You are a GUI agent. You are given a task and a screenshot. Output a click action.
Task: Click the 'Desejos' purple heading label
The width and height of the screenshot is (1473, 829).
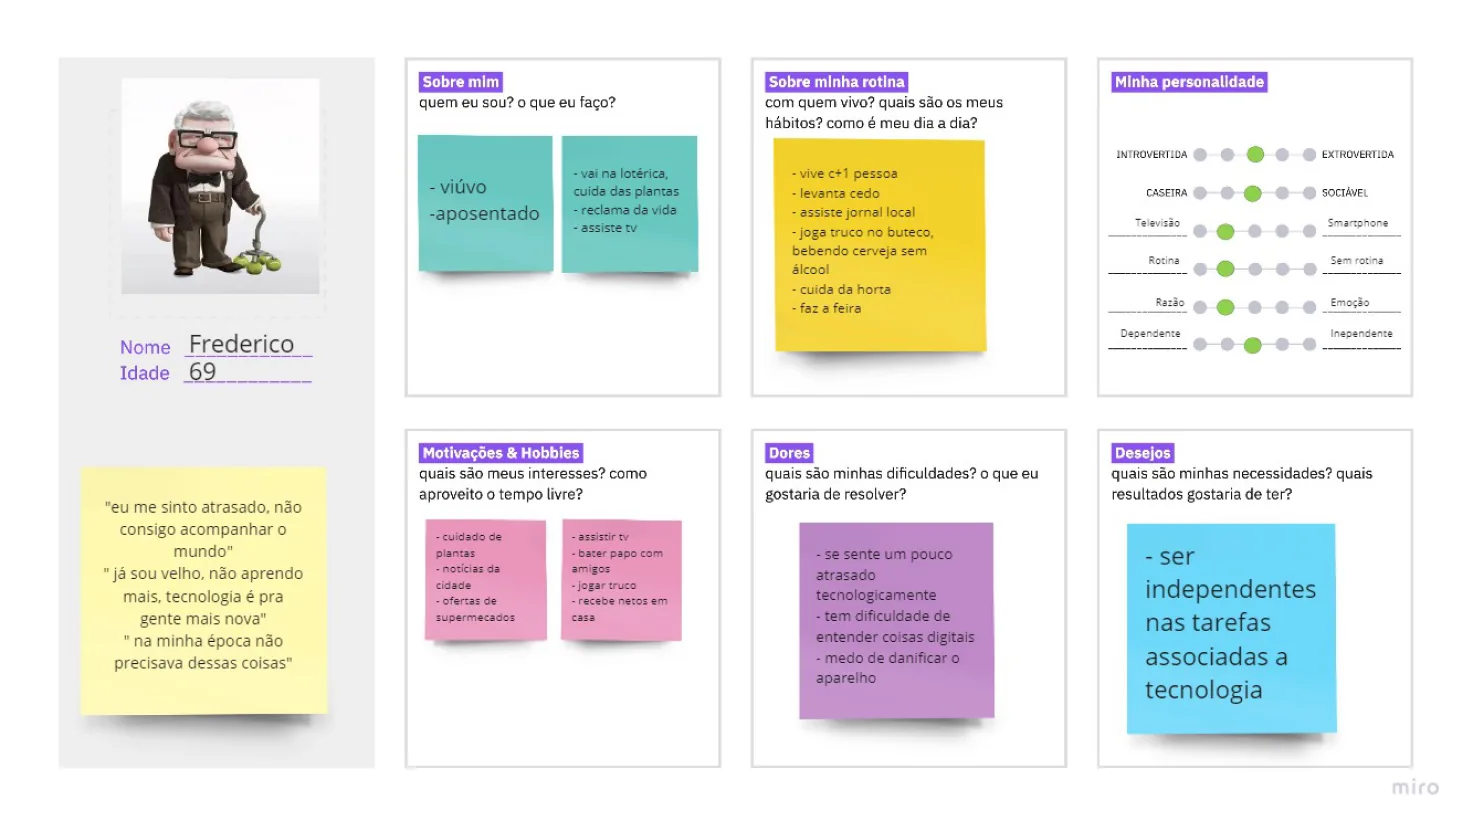point(1142,453)
